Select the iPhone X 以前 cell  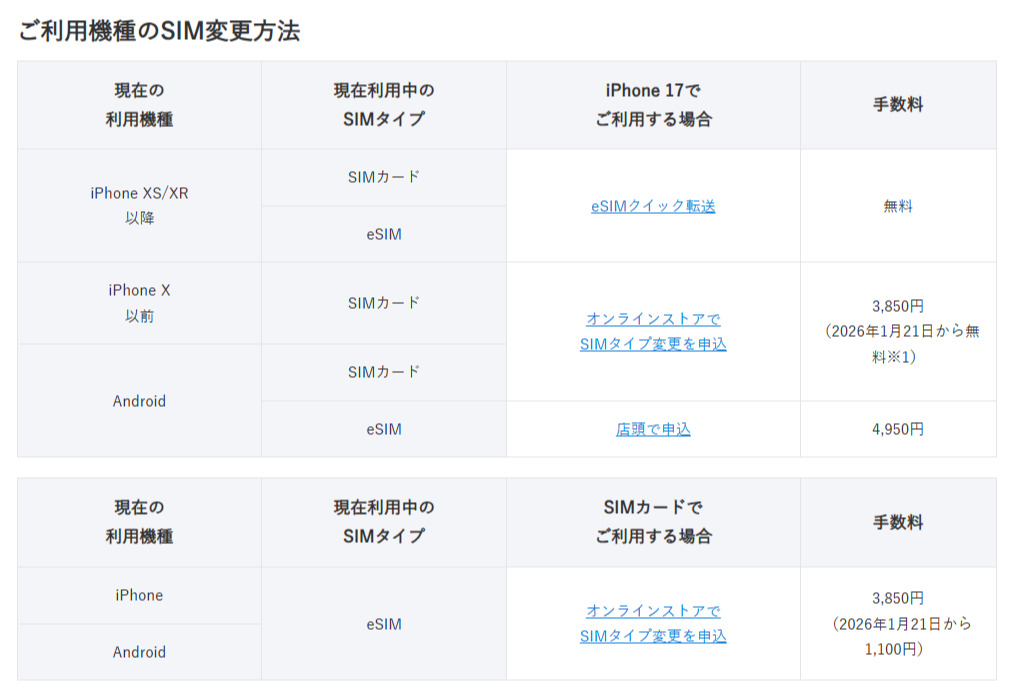(x=139, y=303)
